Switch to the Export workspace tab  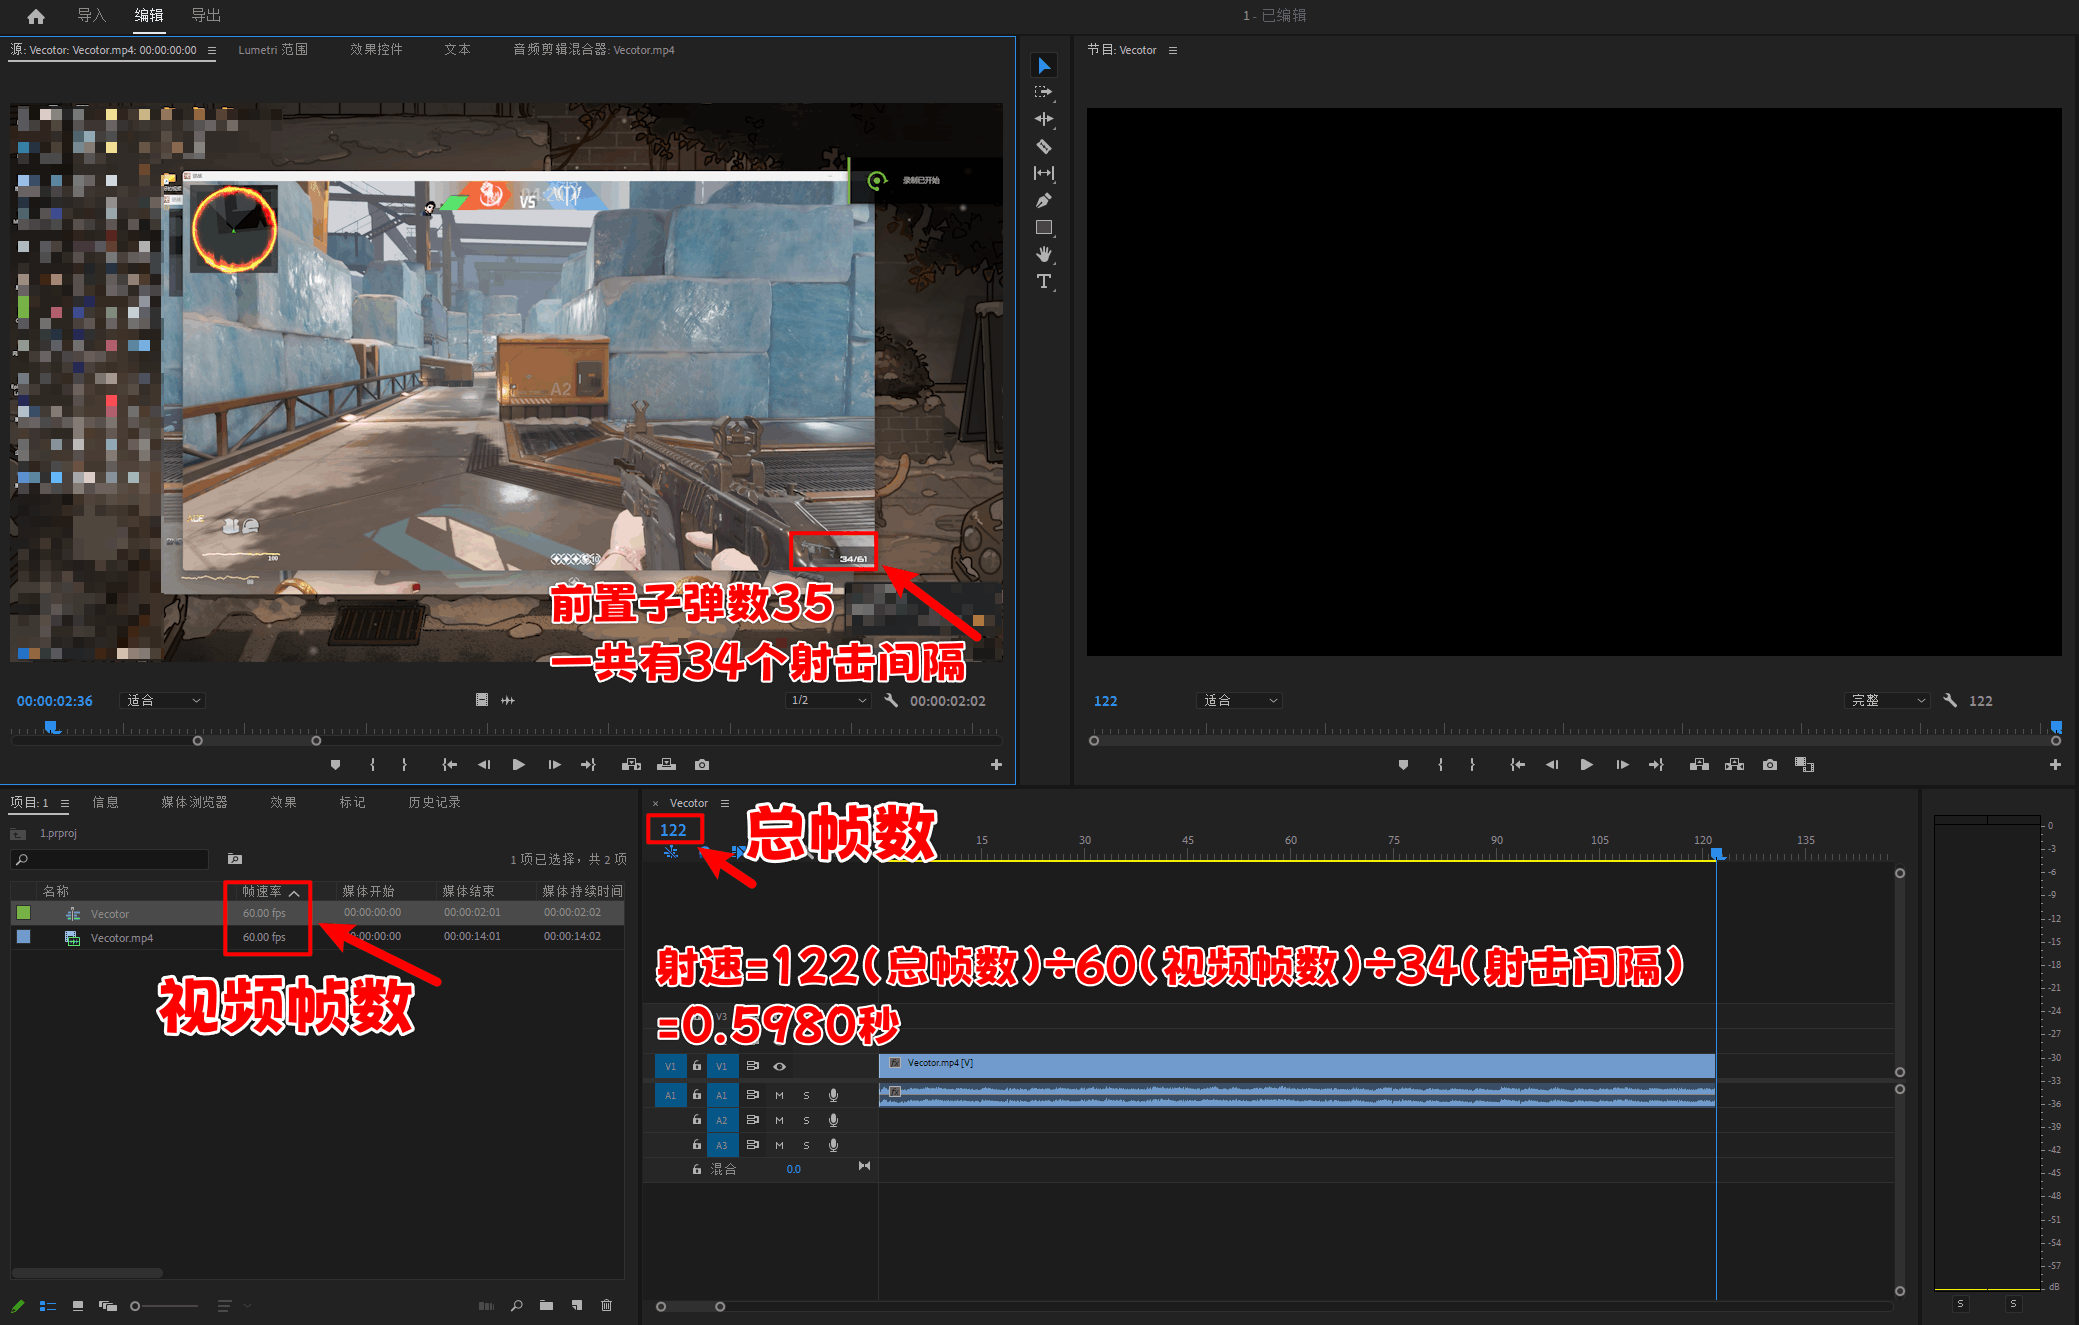(x=206, y=16)
